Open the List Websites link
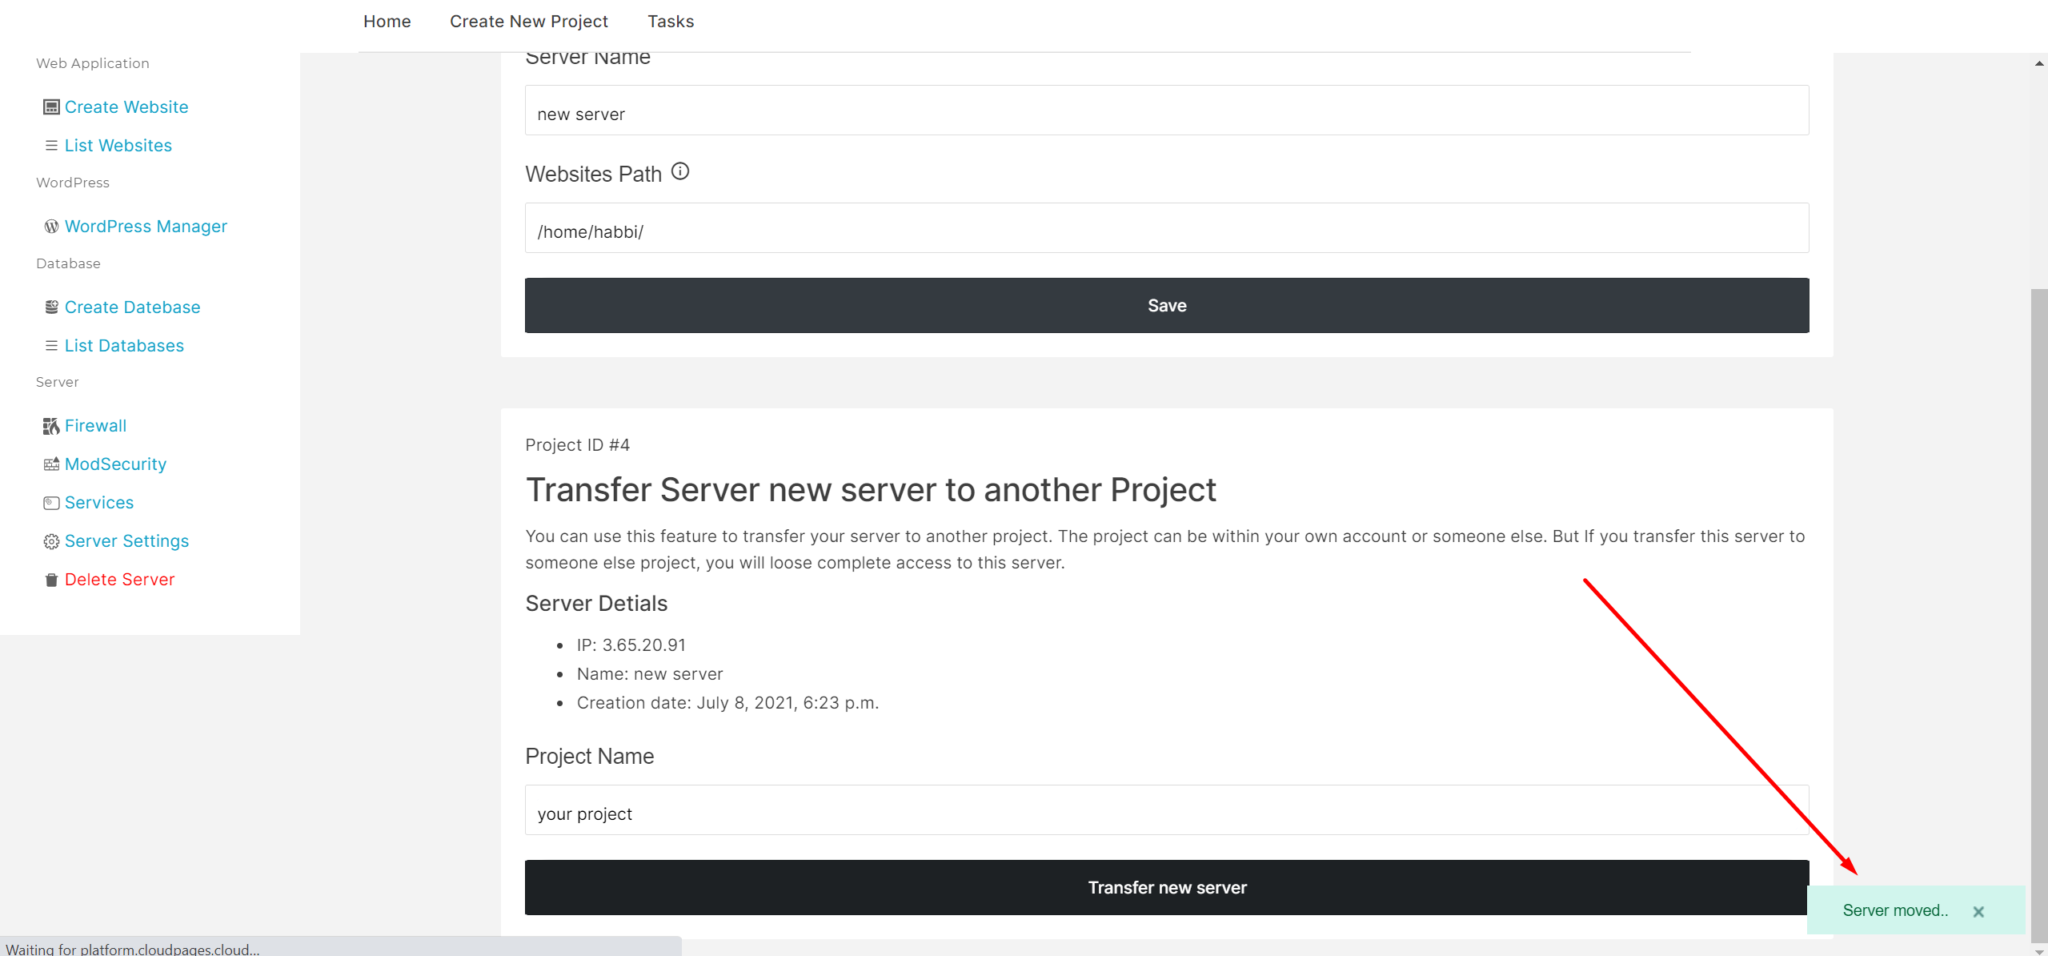 (118, 145)
